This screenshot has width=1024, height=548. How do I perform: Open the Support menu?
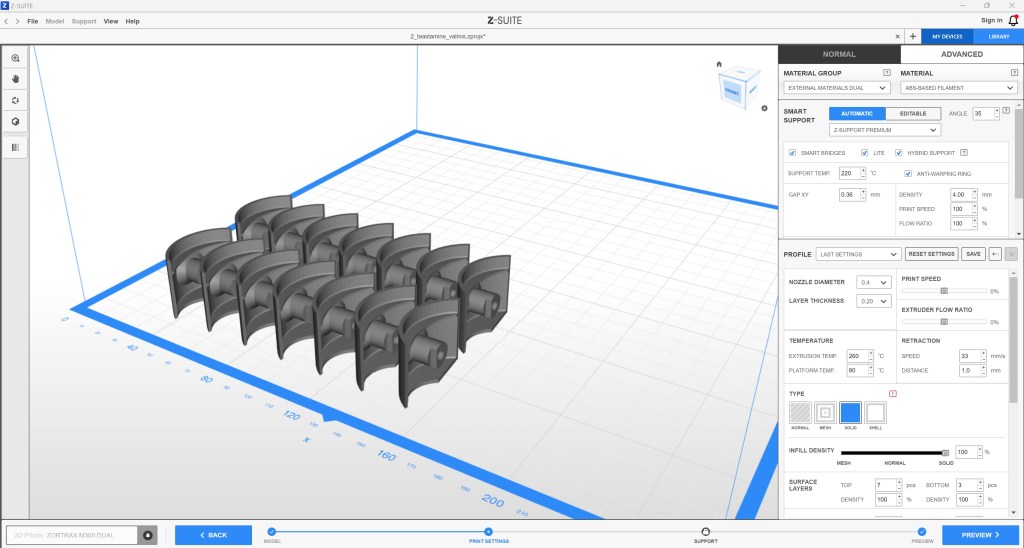[x=84, y=20]
